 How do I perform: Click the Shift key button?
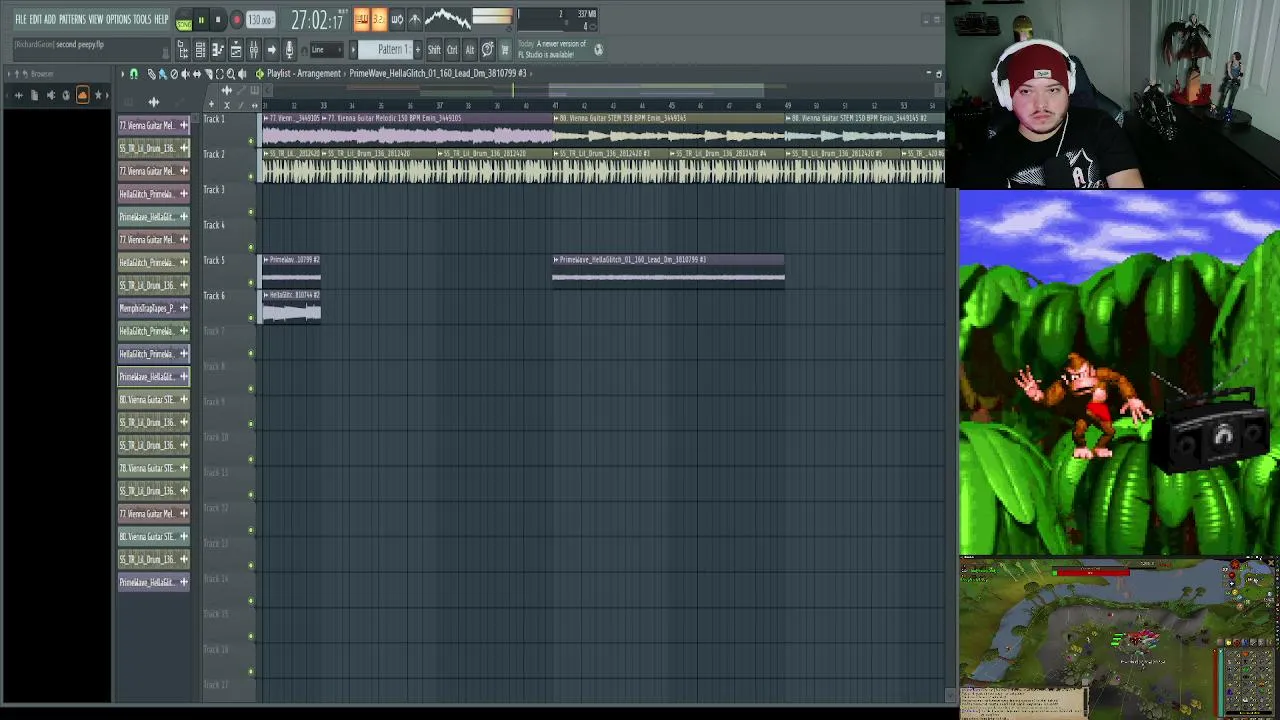[x=434, y=50]
